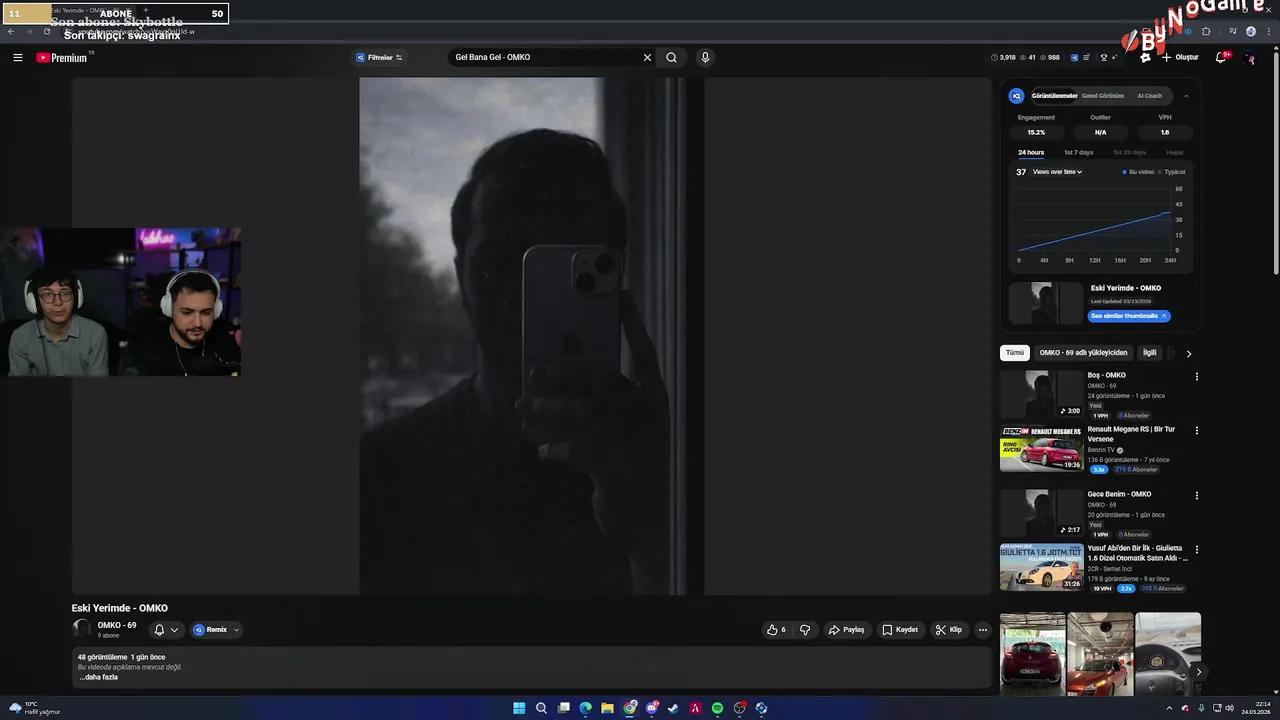
Task: Click the See similar thumbnails button
Action: pyautogui.click(x=1129, y=316)
